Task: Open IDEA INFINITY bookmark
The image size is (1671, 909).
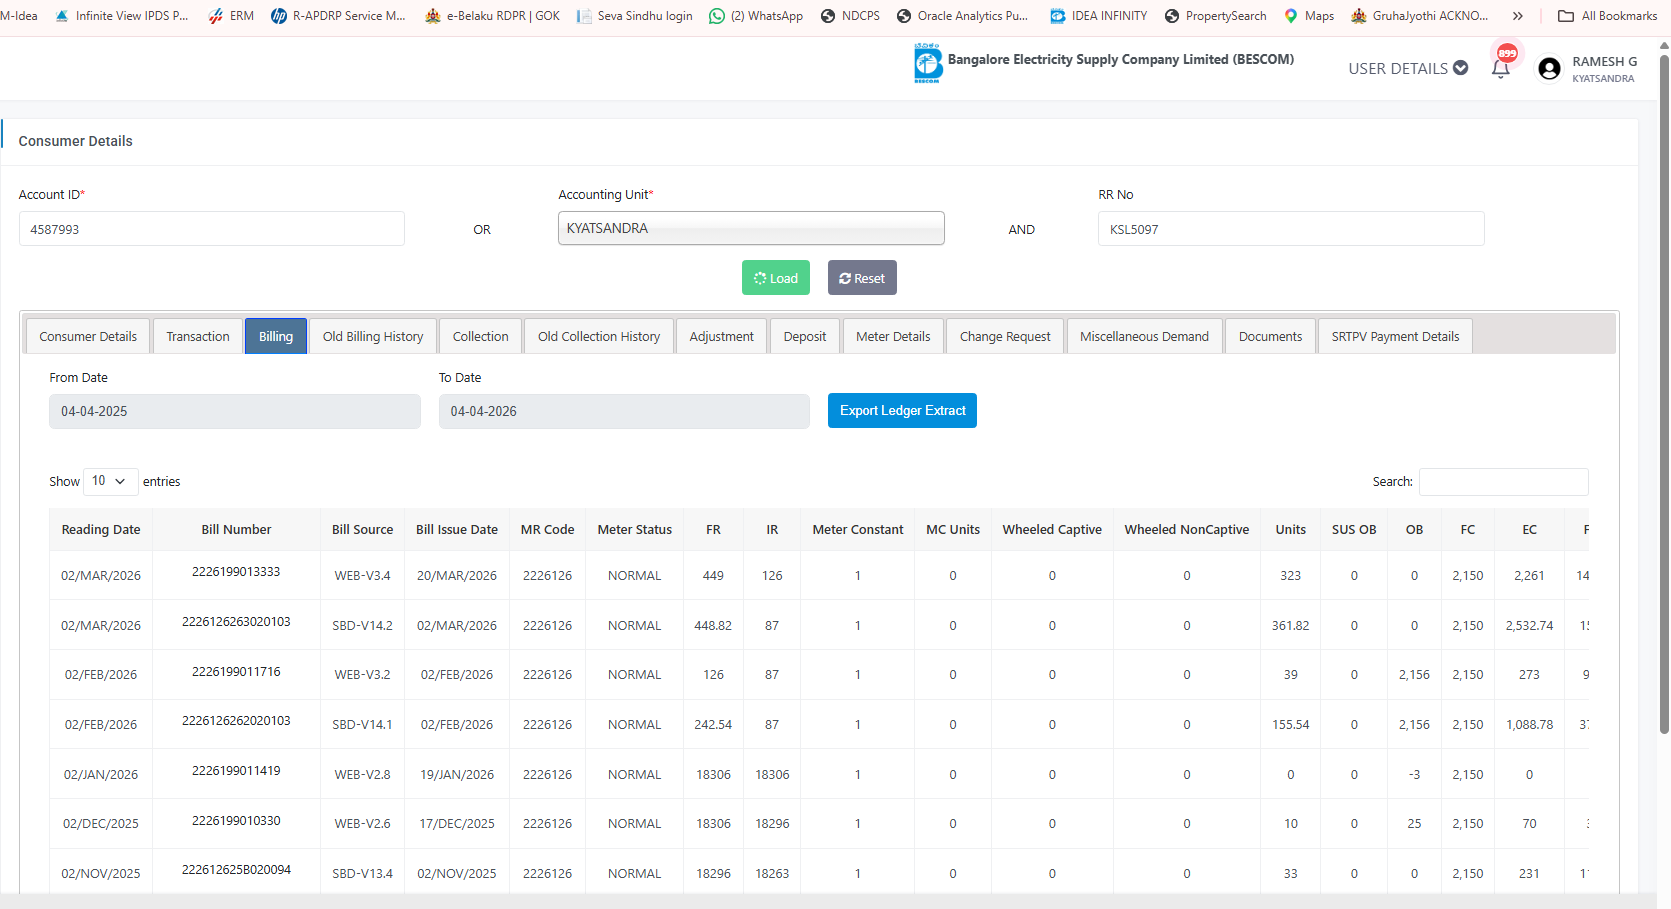Action: [x=1098, y=16]
